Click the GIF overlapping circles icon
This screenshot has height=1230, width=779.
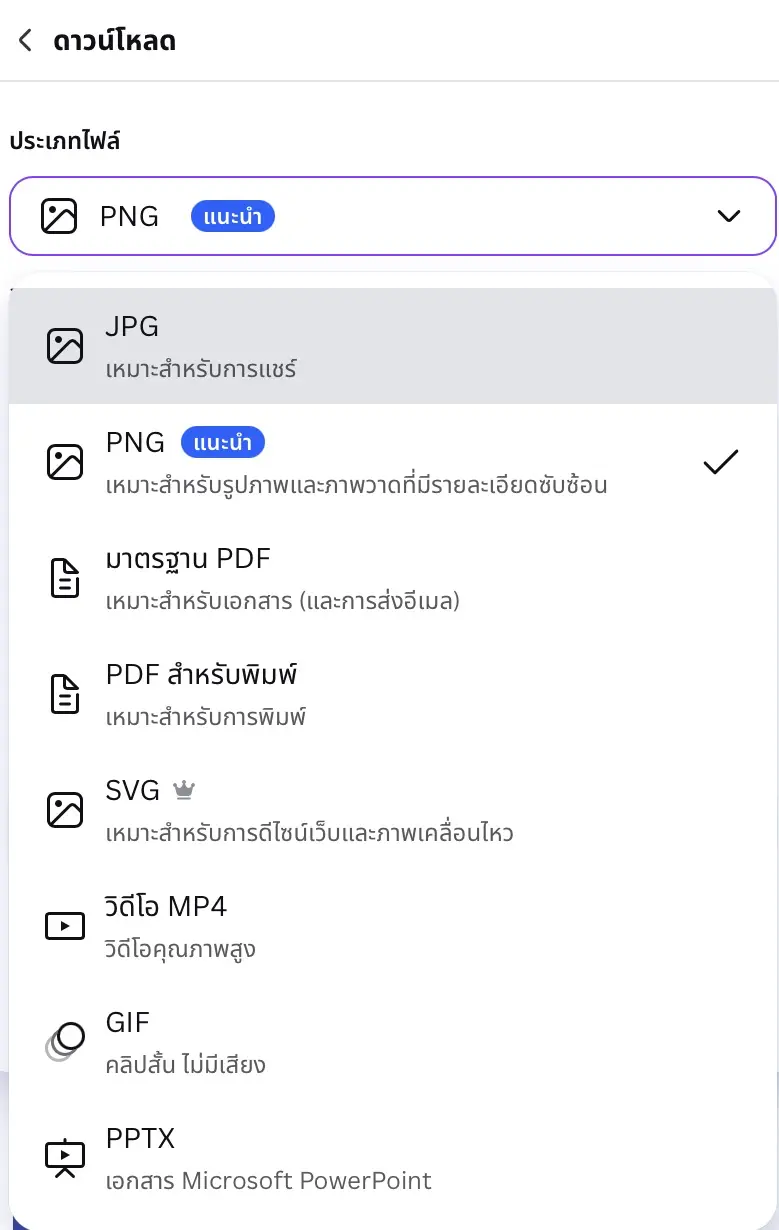click(65, 1042)
